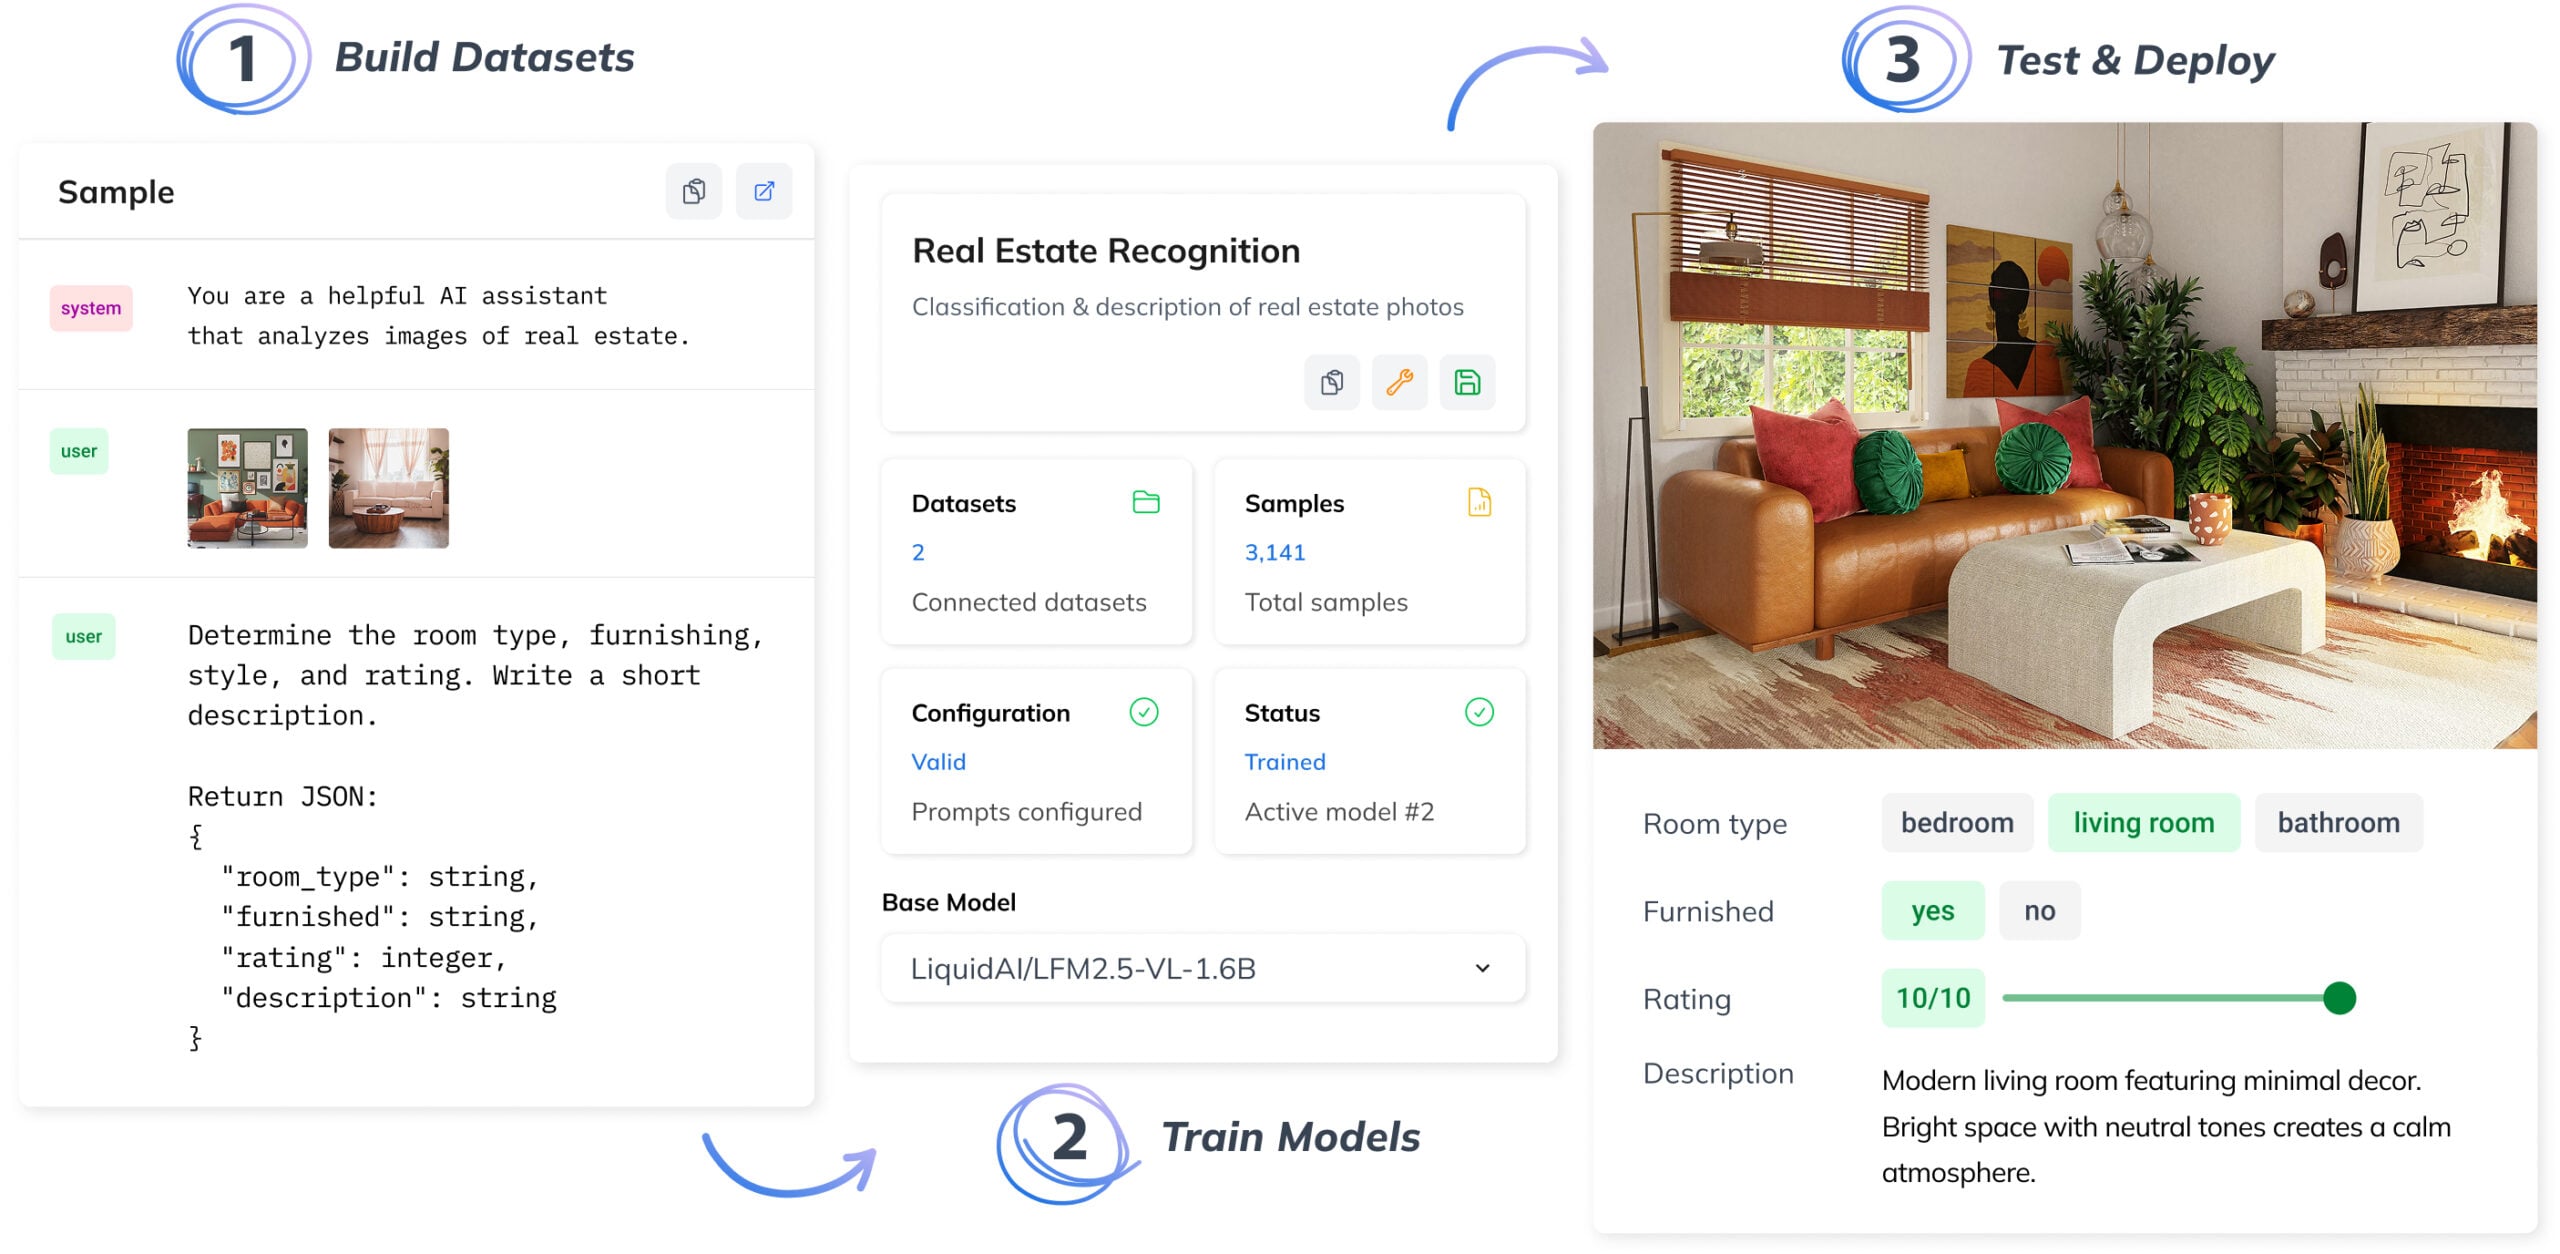The width and height of the screenshot is (2560, 1254).
Task: Click the orange wrench settings icon
Action: tap(1399, 382)
